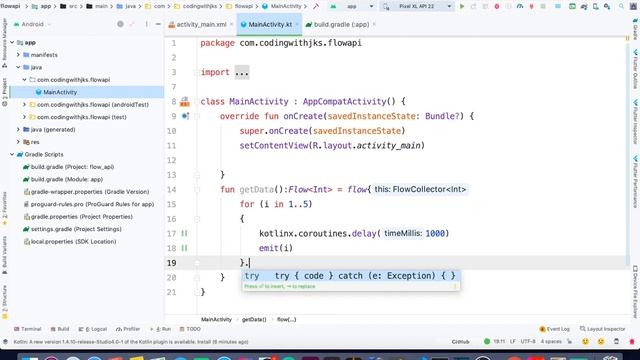
Task: Click the override gutter icon on line 9
Action: (185, 116)
